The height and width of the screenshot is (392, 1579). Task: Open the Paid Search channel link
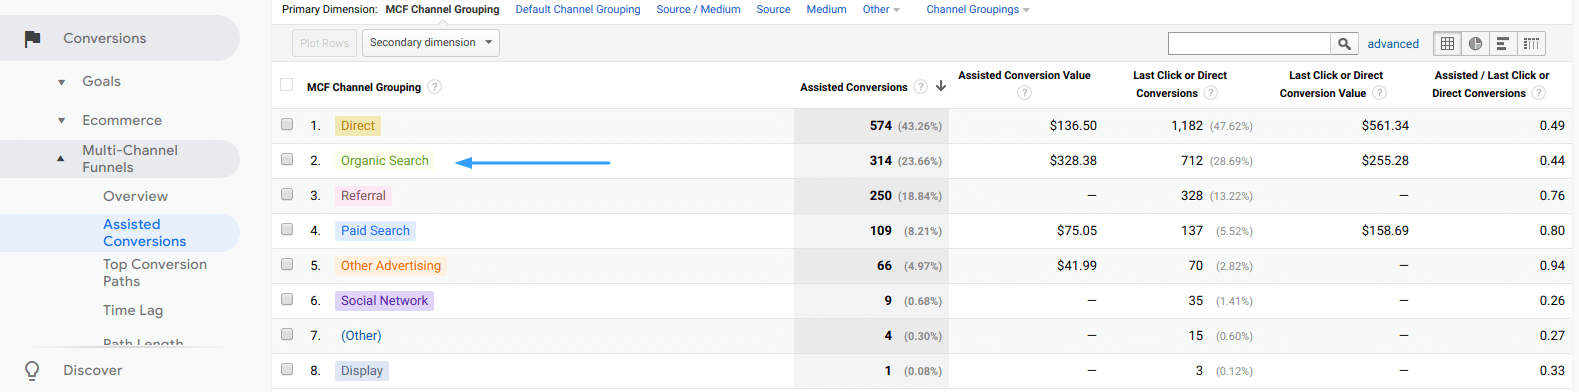375,231
